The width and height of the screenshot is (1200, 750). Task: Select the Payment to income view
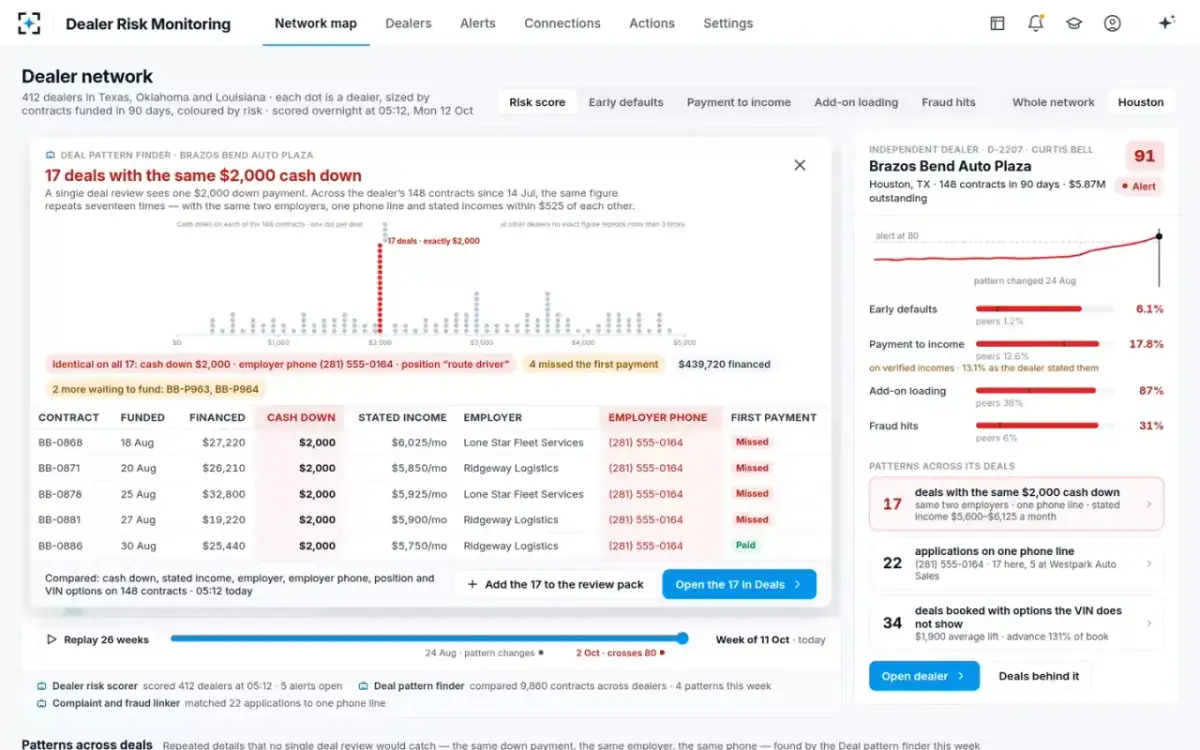[x=739, y=102]
